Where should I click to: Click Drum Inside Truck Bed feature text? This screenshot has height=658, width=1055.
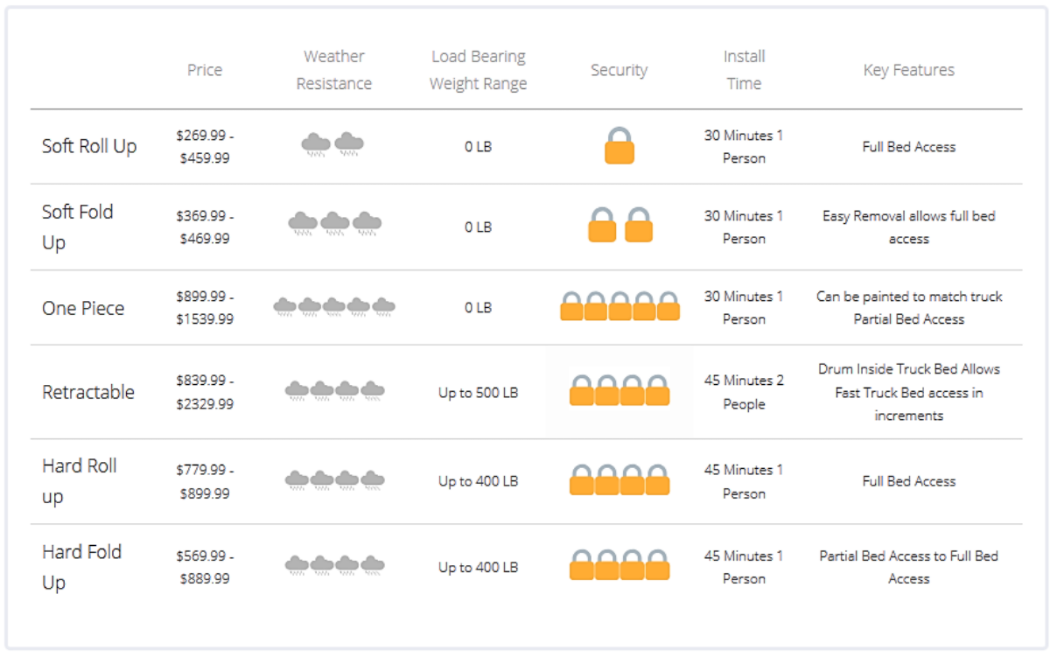(x=909, y=392)
